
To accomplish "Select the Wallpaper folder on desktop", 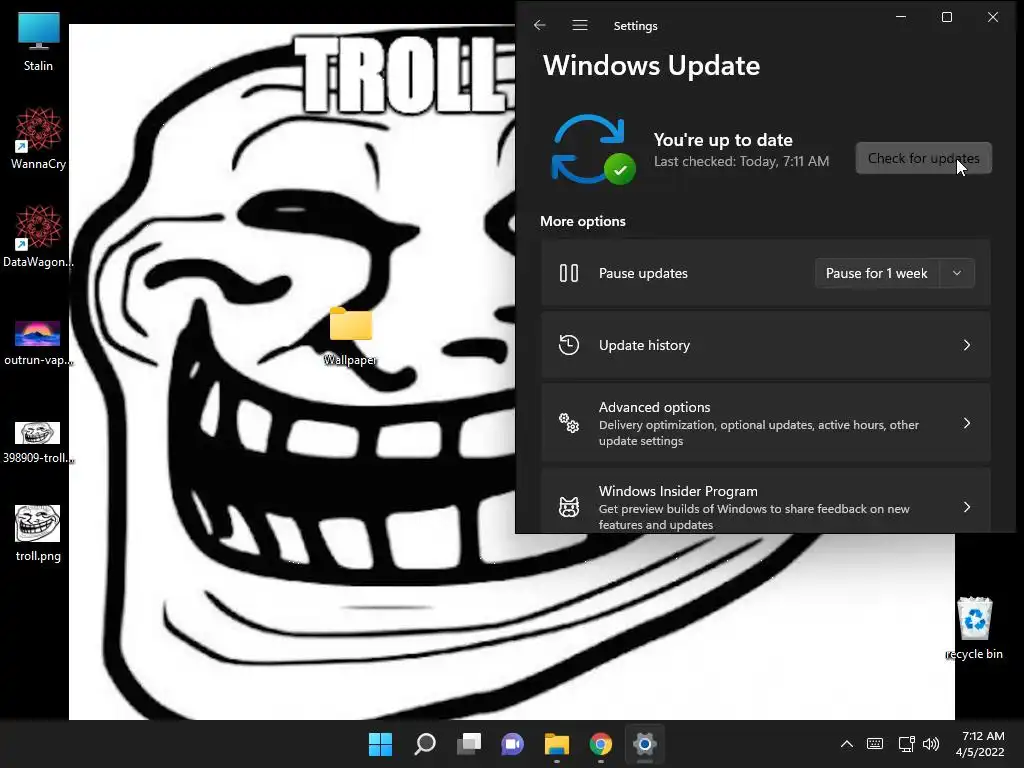I will pyautogui.click(x=351, y=336).
